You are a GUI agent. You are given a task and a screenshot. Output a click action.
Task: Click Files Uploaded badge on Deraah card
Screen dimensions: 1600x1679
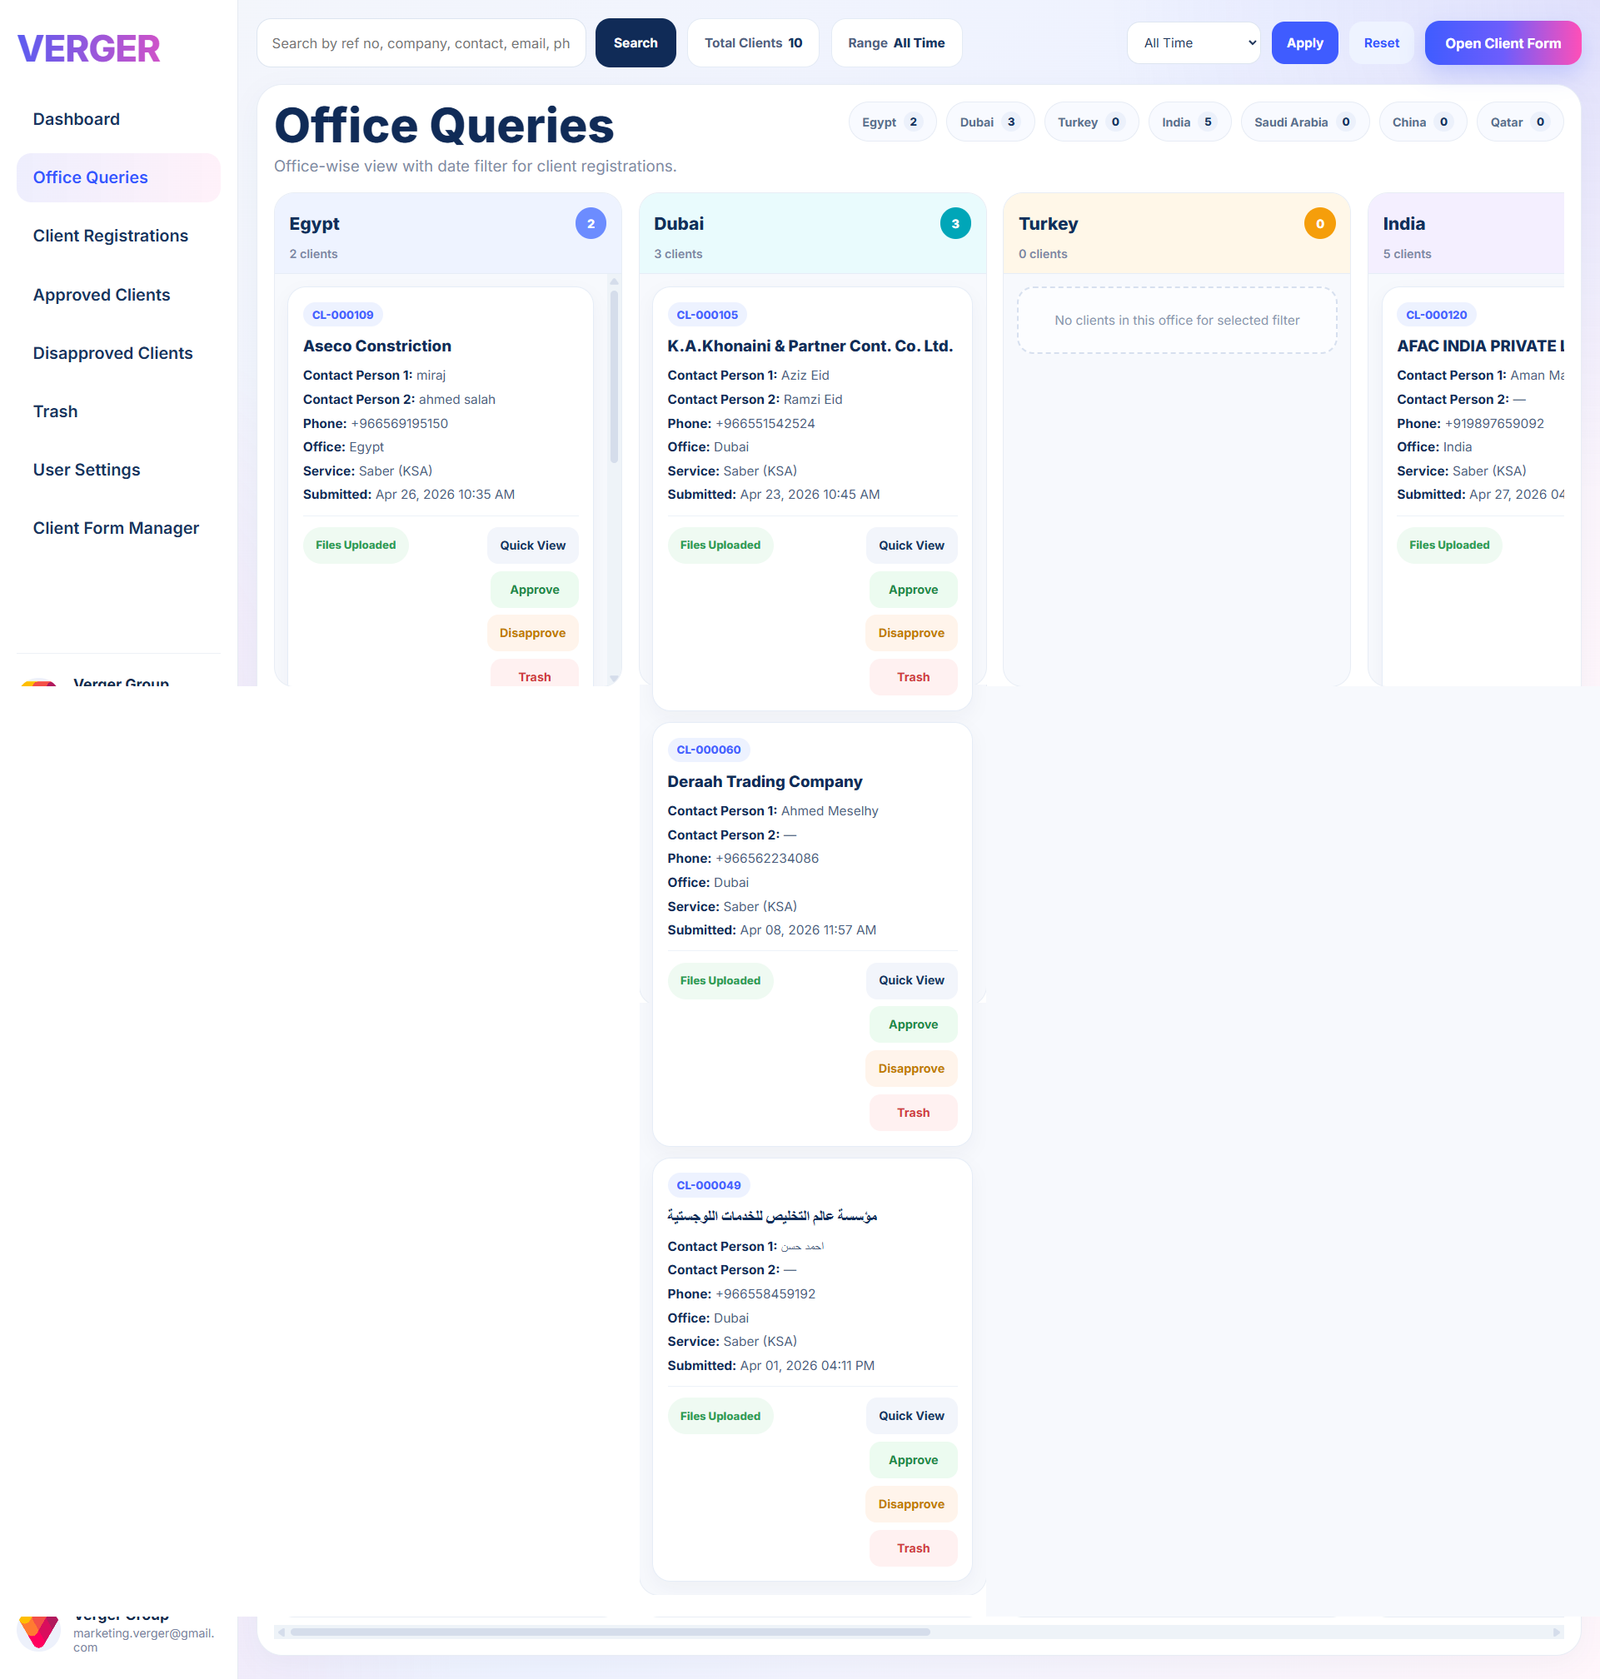coord(720,980)
